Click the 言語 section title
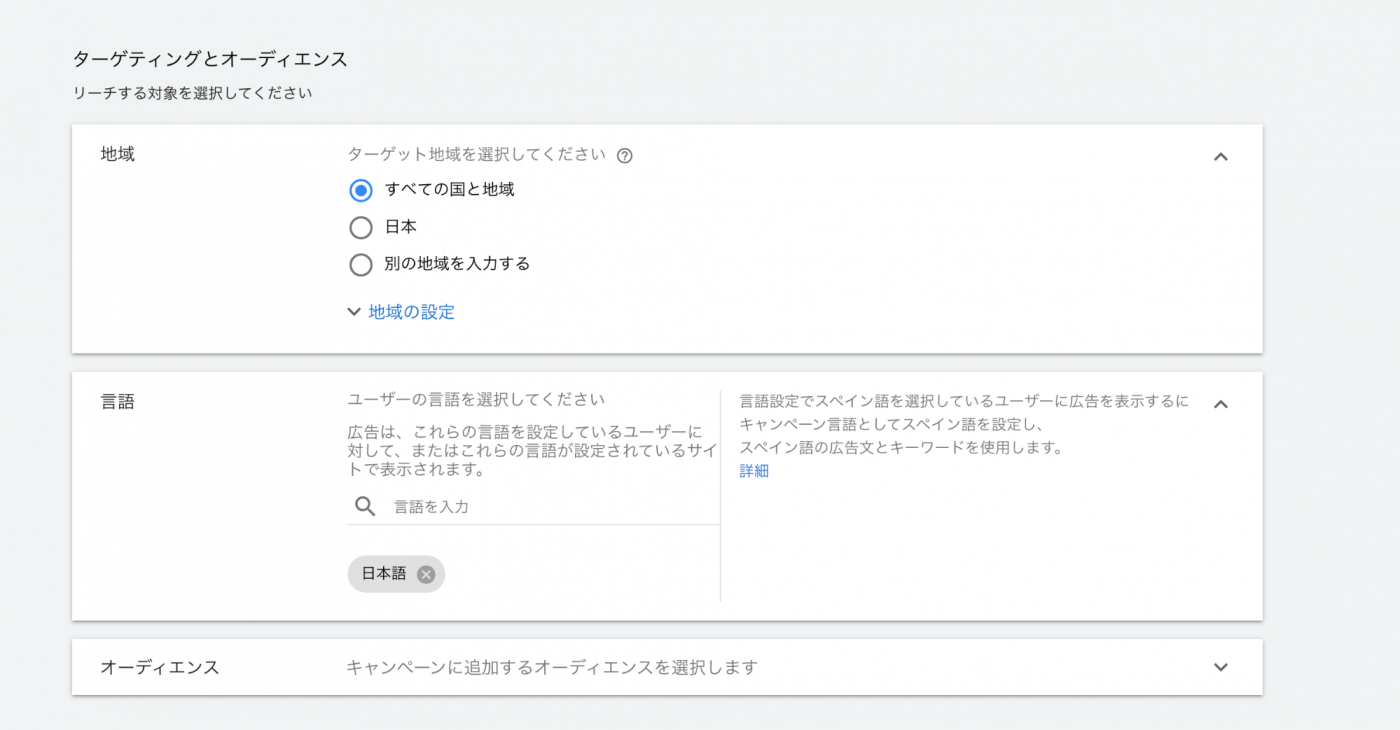 coord(117,403)
